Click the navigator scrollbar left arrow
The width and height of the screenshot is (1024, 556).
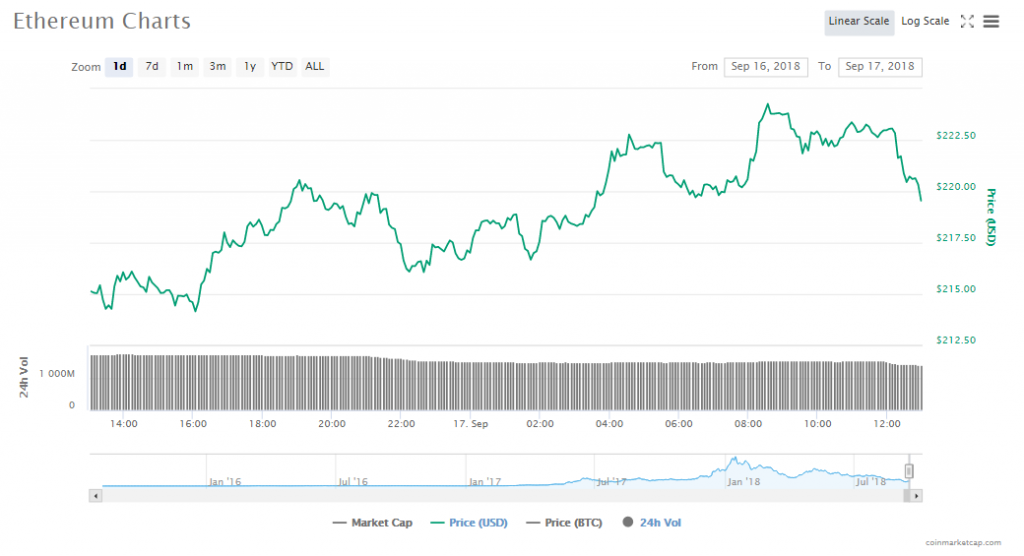point(96,495)
